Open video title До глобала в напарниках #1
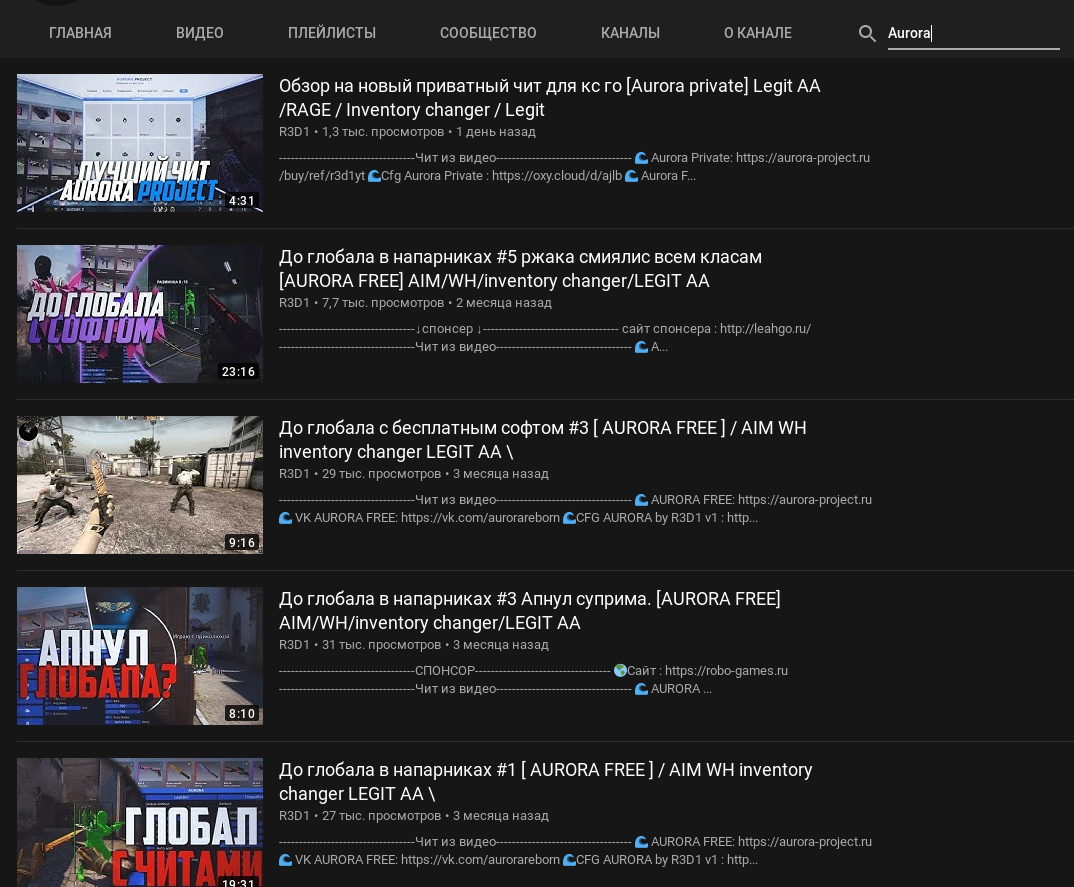 point(545,782)
